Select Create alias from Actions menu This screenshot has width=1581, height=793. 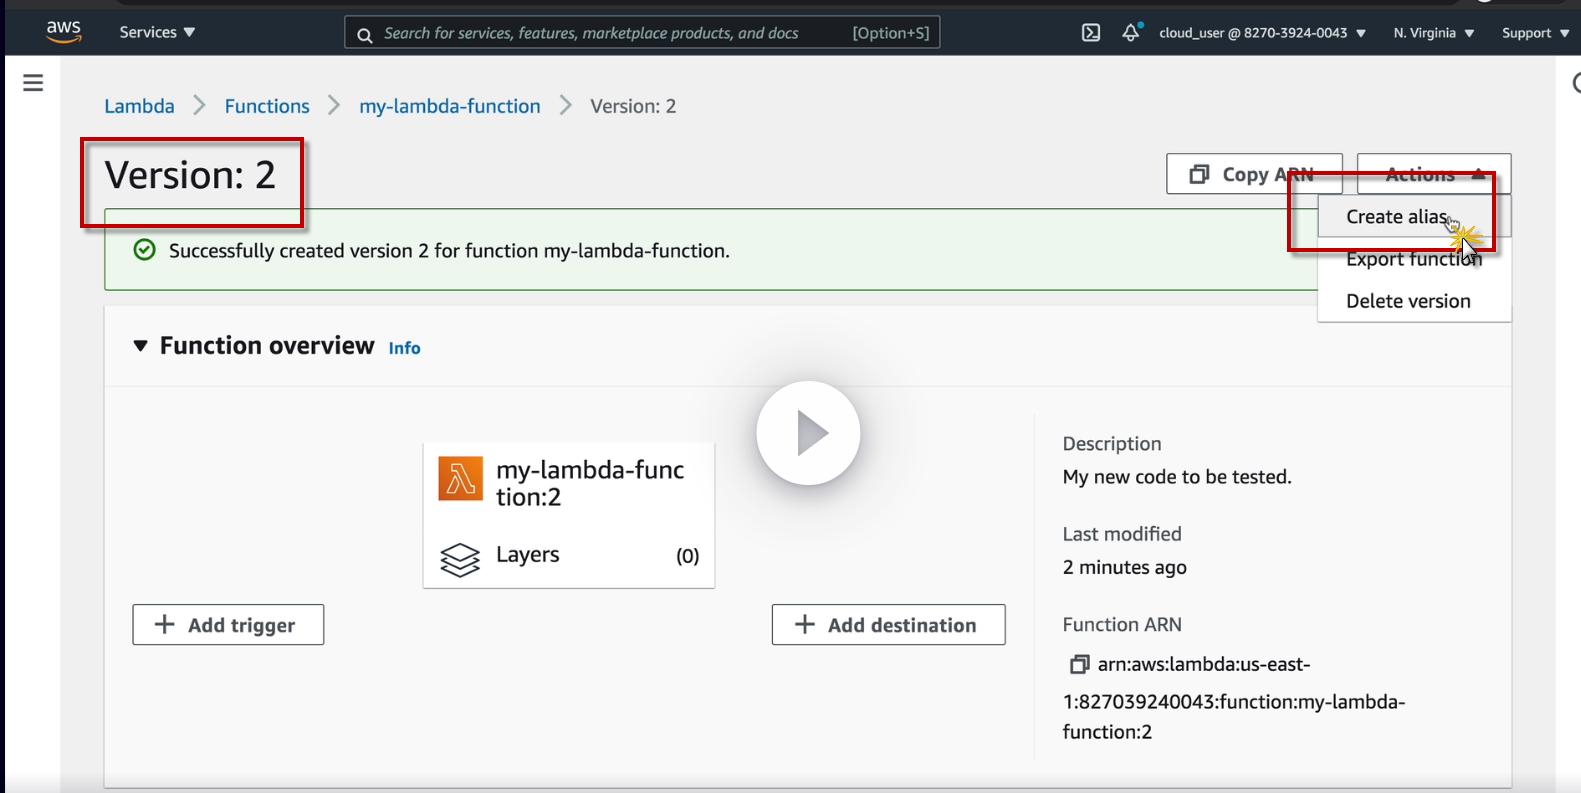1396,217
